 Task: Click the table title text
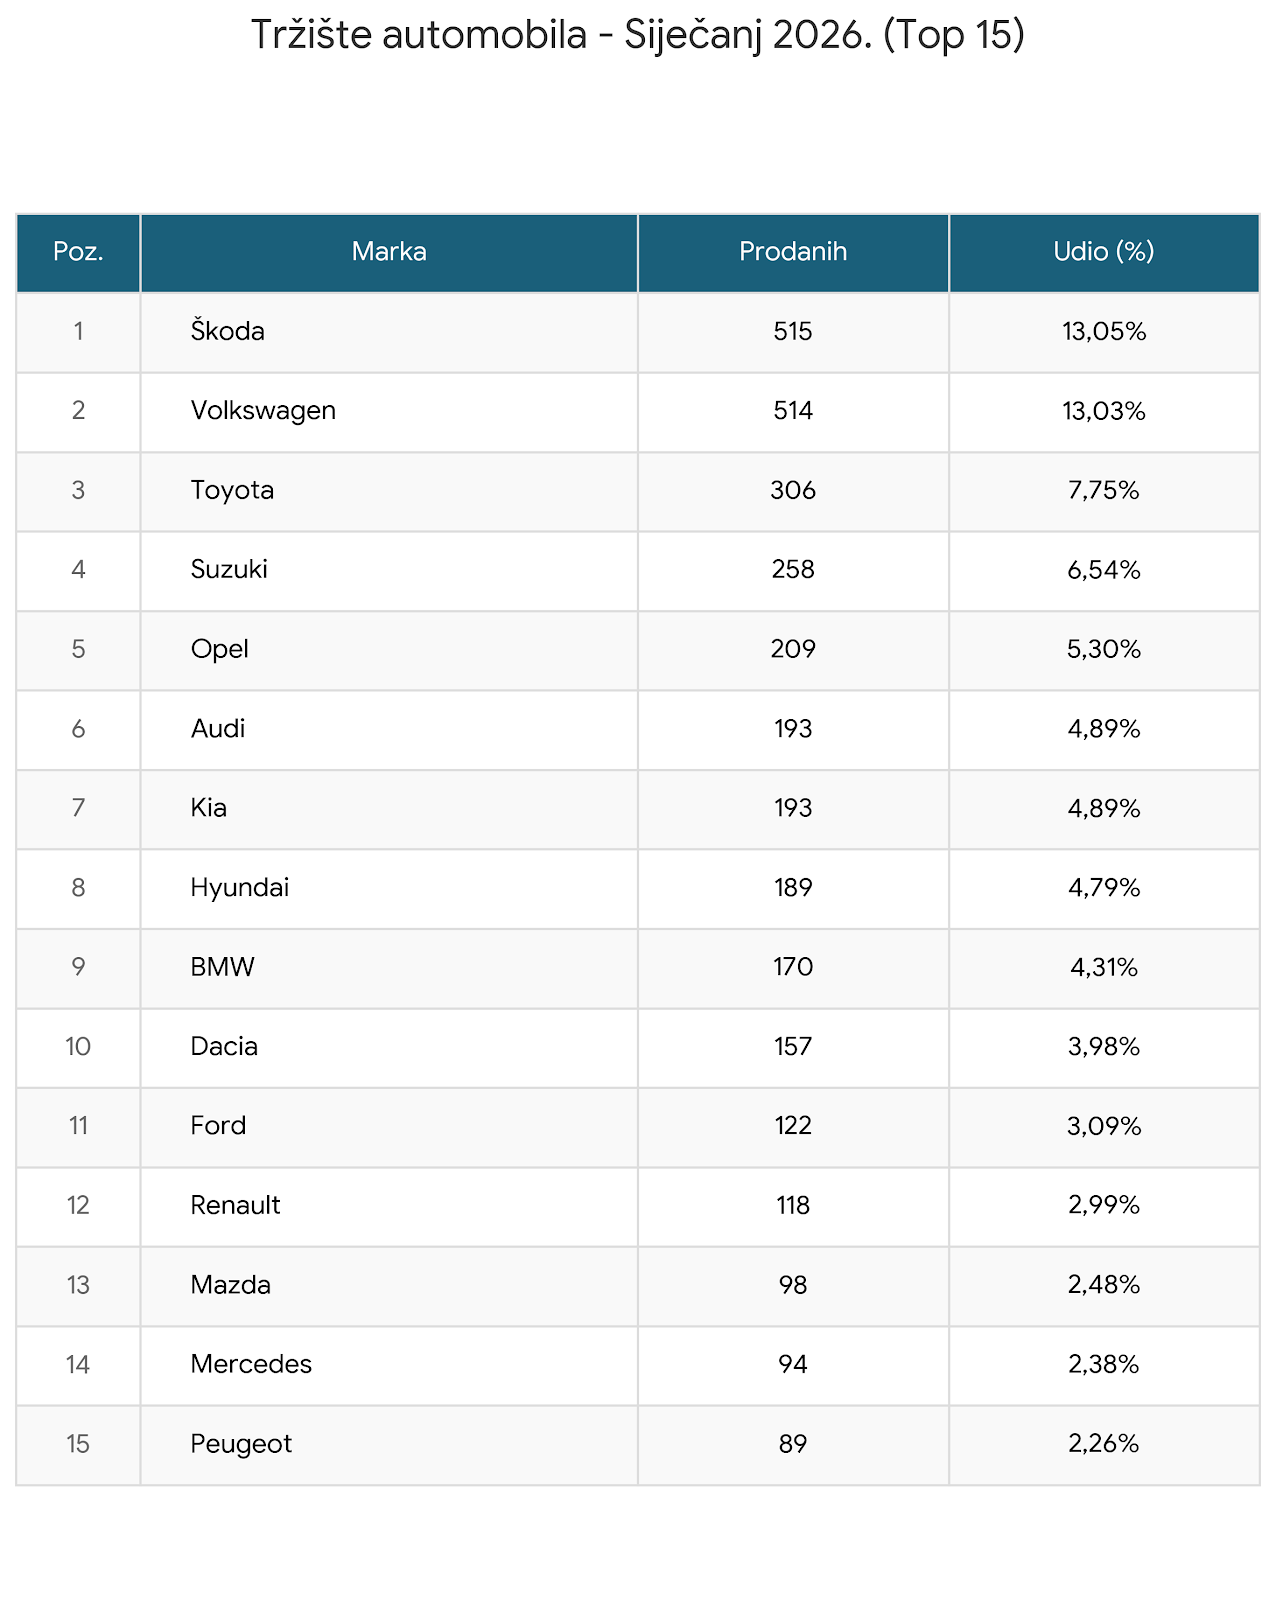tap(637, 35)
